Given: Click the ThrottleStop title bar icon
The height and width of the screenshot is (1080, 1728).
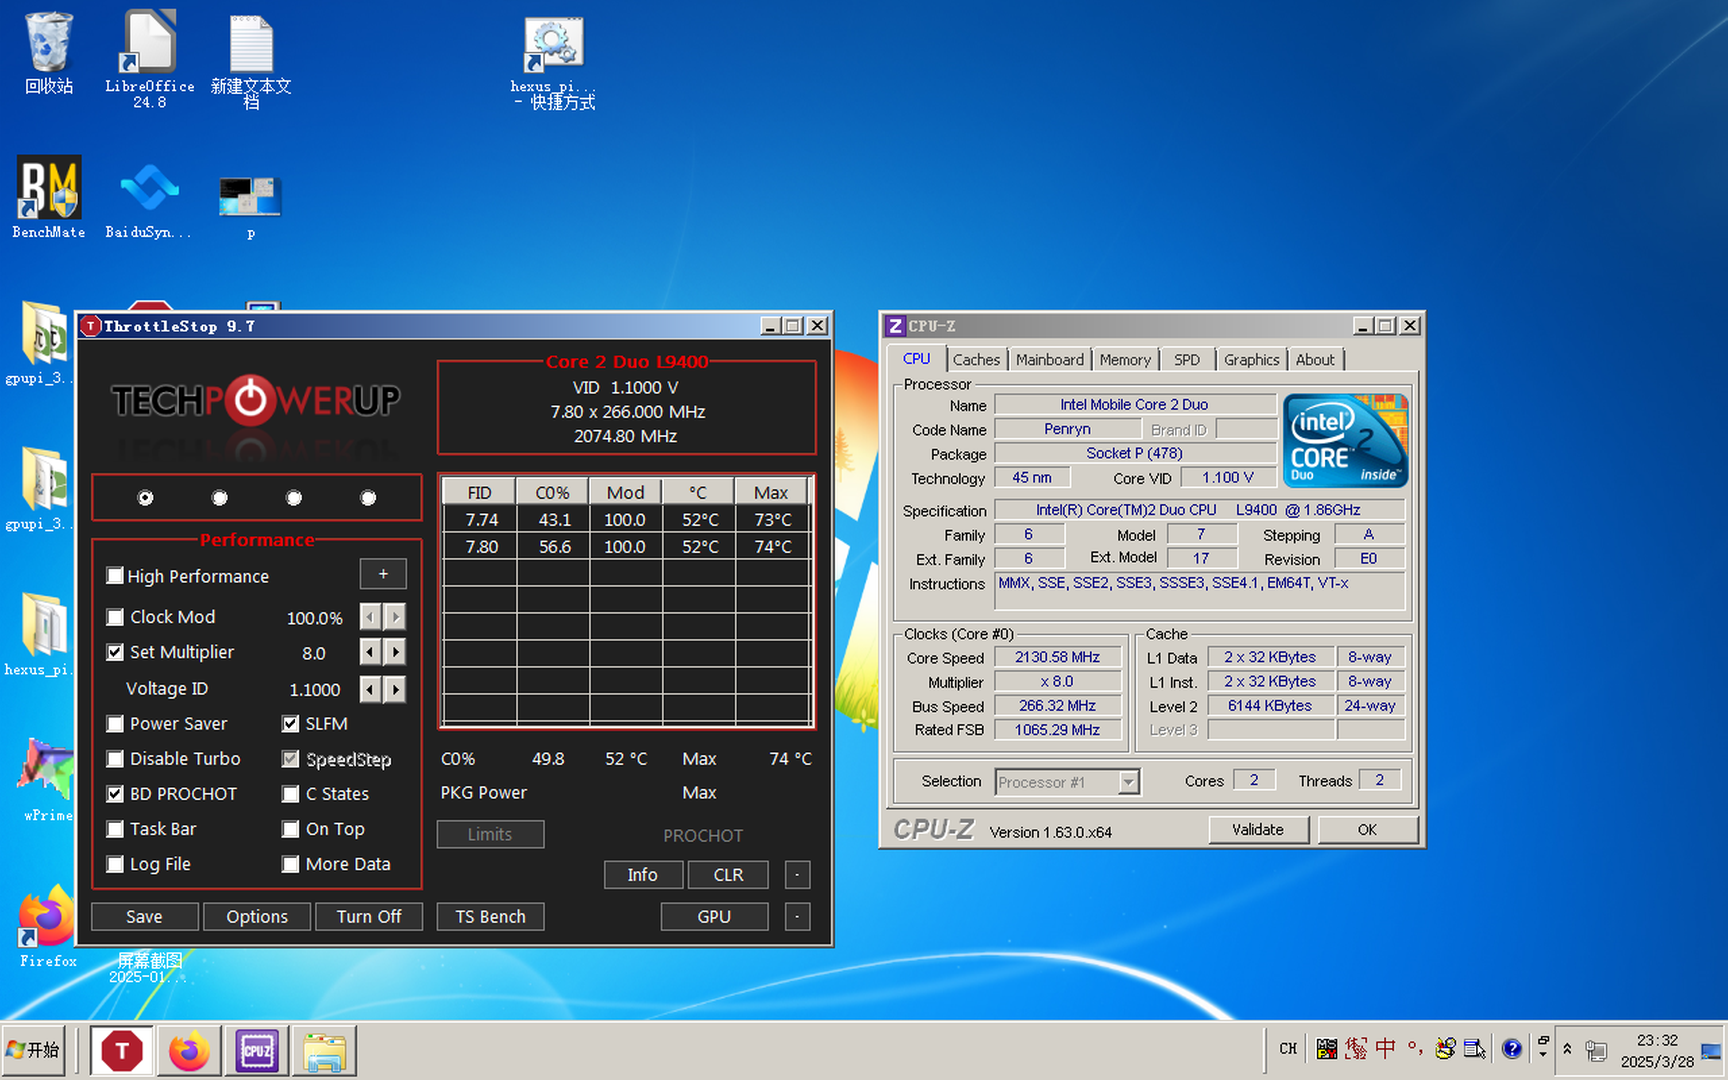Looking at the screenshot, I should 91,326.
